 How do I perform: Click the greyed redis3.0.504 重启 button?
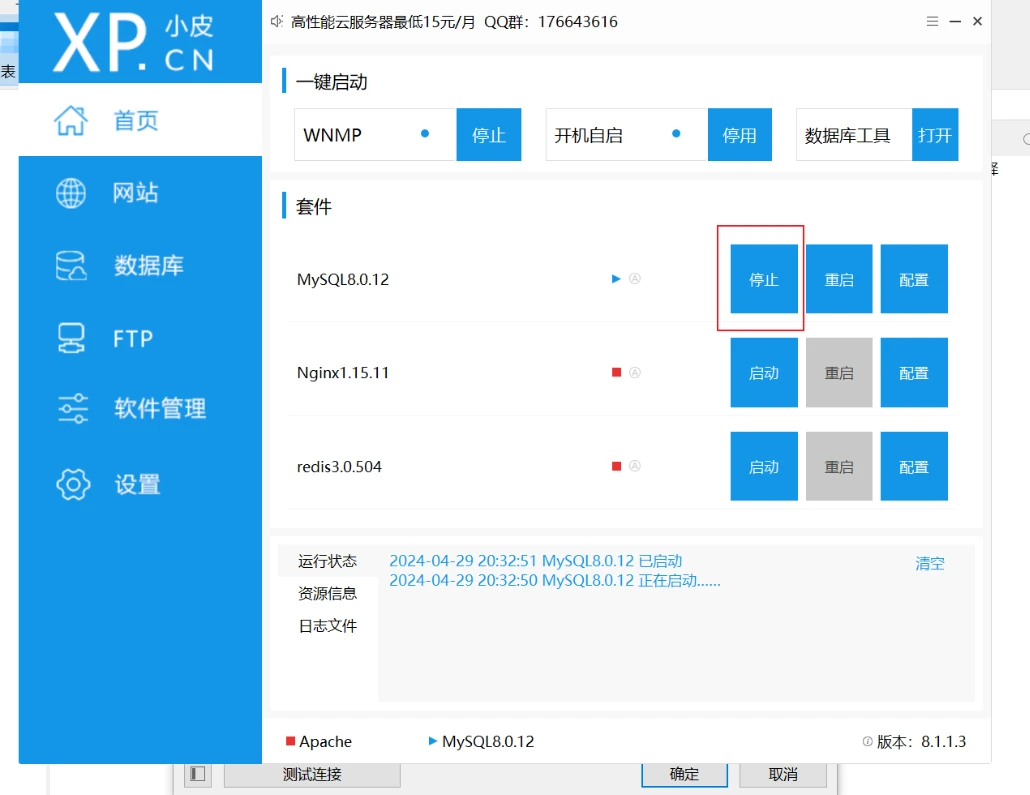tap(839, 466)
